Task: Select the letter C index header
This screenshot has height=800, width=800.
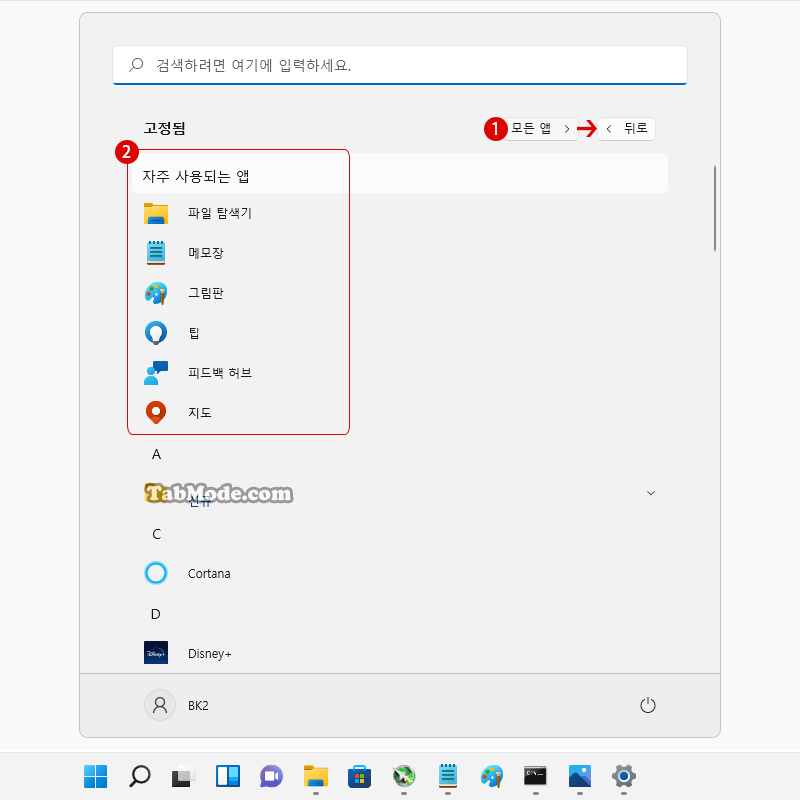Action: point(157,534)
